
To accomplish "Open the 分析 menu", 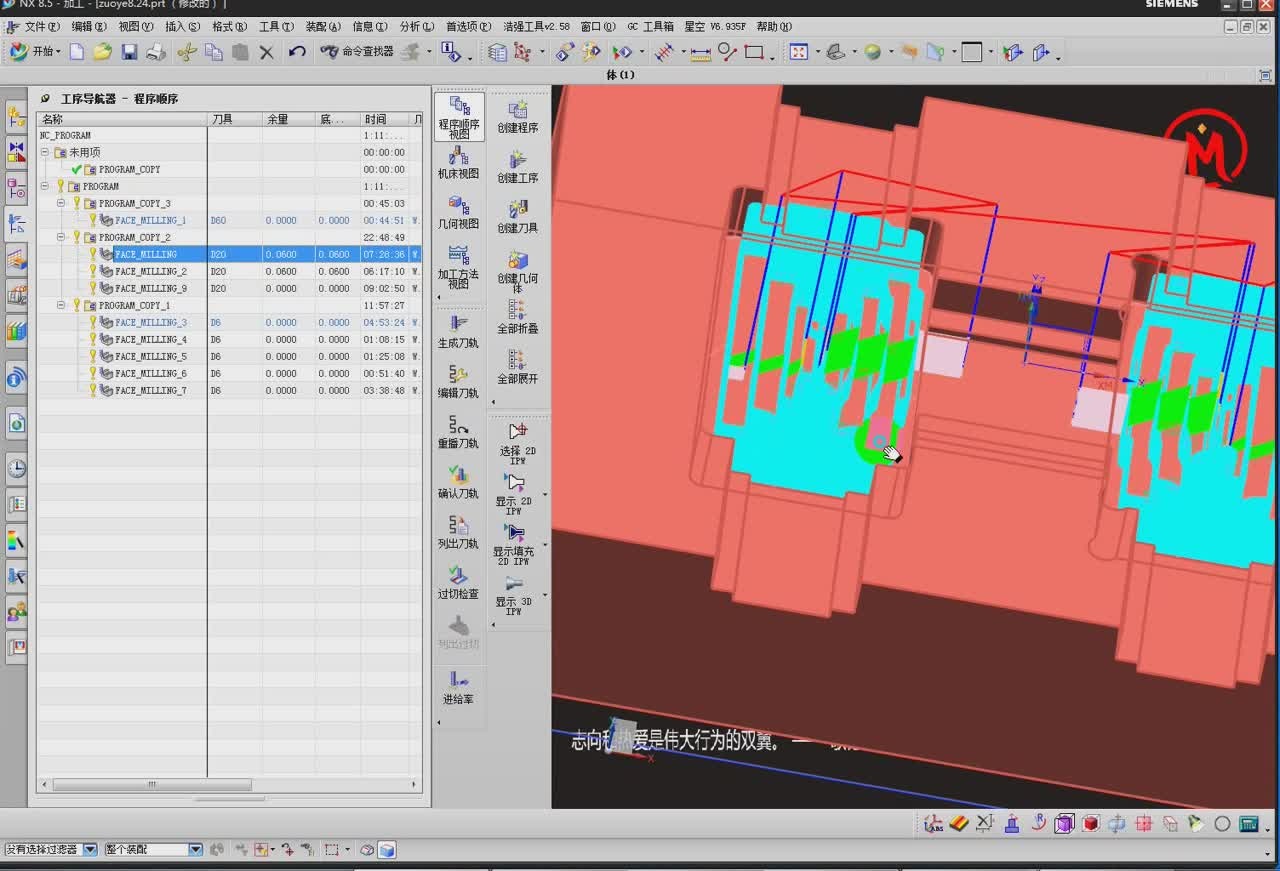I will point(416,27).
